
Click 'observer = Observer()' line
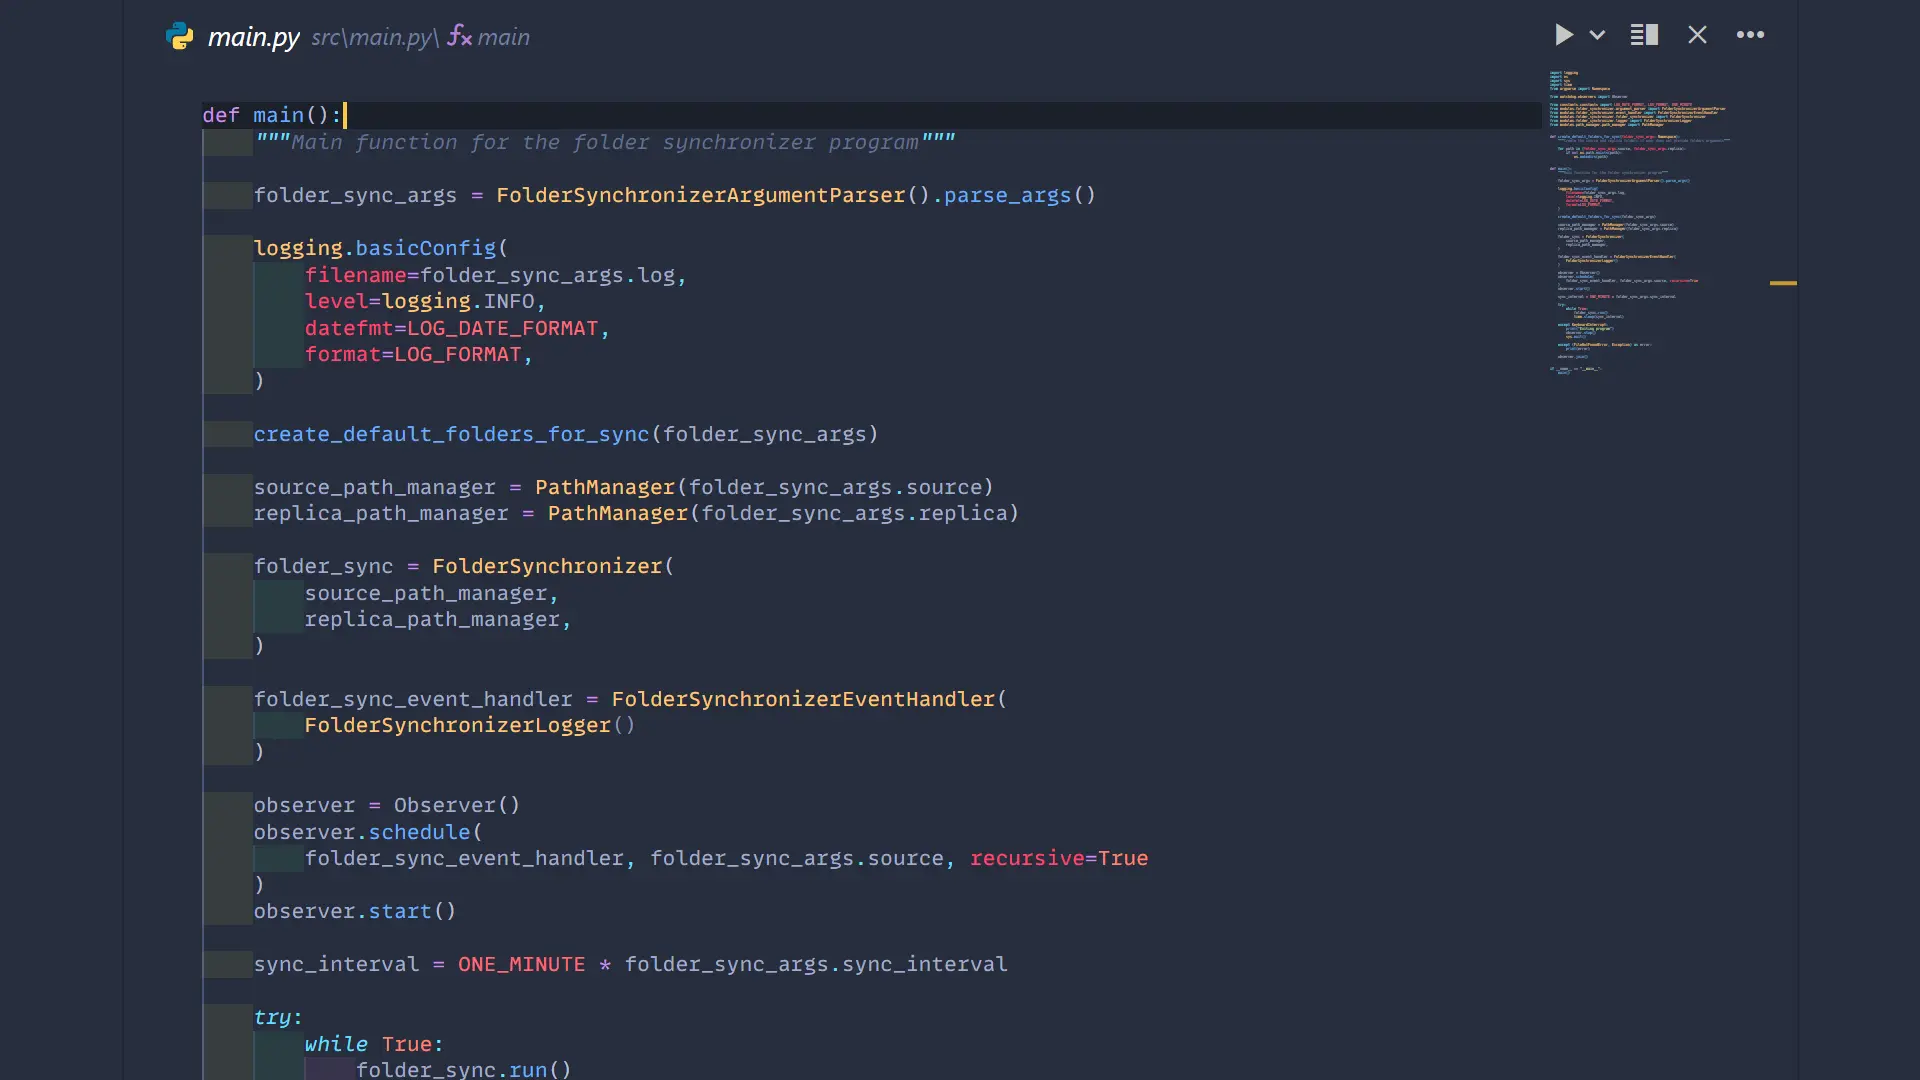387,805
